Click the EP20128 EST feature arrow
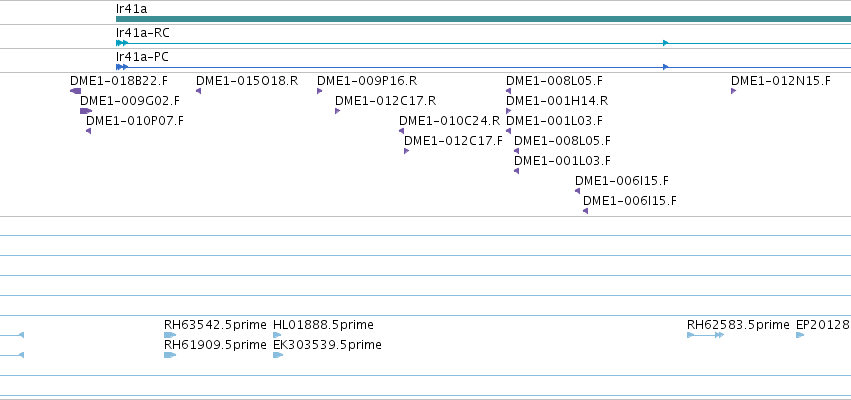 click(800, 335)
